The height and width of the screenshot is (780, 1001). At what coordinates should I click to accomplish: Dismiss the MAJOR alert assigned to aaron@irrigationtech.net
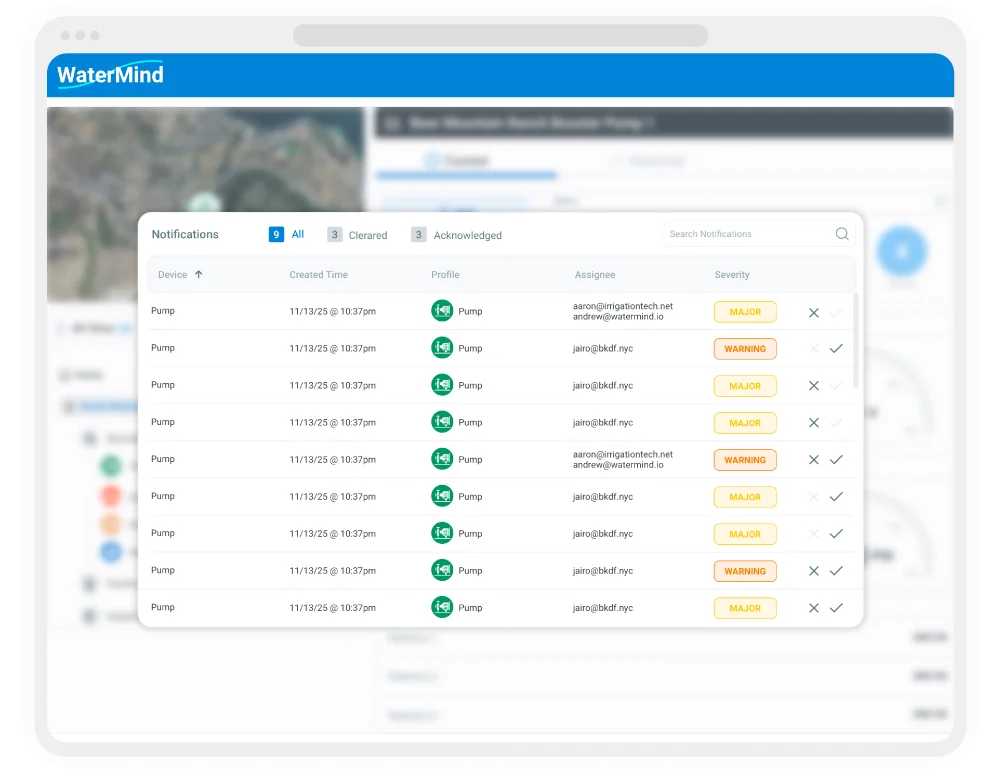tap(814, 312)
